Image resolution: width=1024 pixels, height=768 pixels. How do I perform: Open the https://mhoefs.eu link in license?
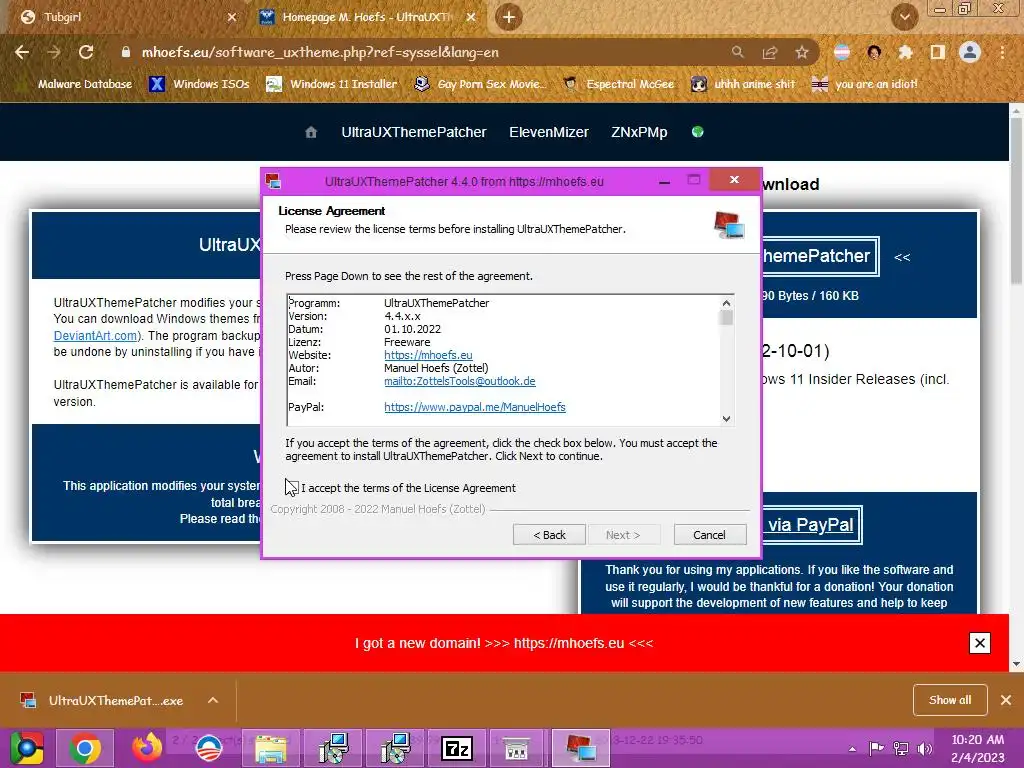click(428, 355)
